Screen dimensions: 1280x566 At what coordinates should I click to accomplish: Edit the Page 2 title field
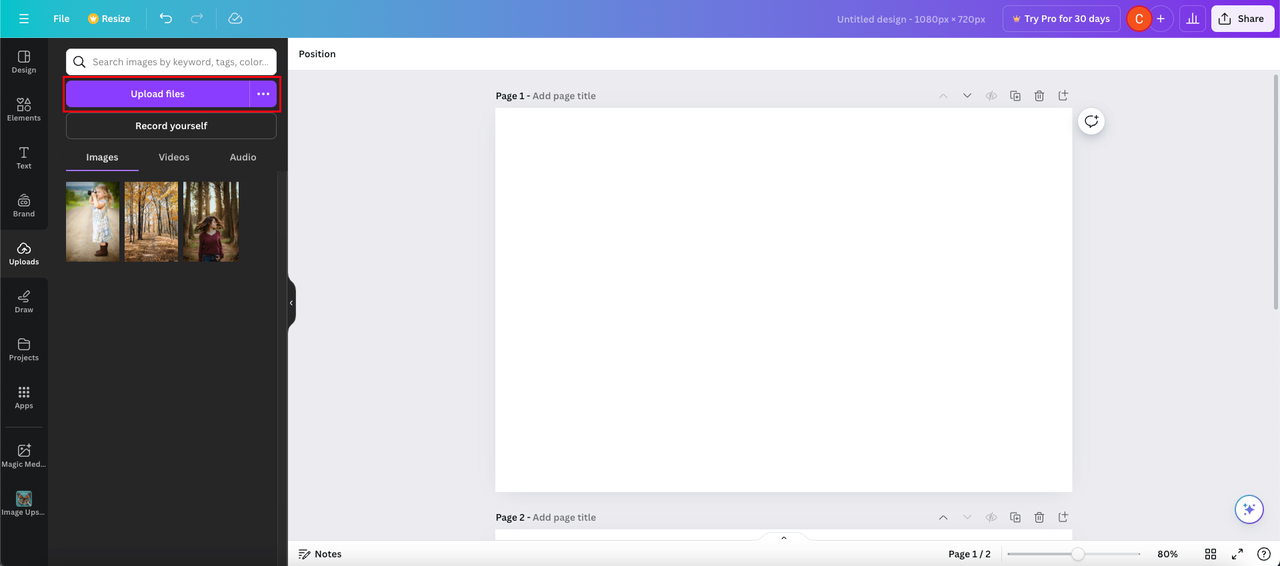click(x=564, y=518)
